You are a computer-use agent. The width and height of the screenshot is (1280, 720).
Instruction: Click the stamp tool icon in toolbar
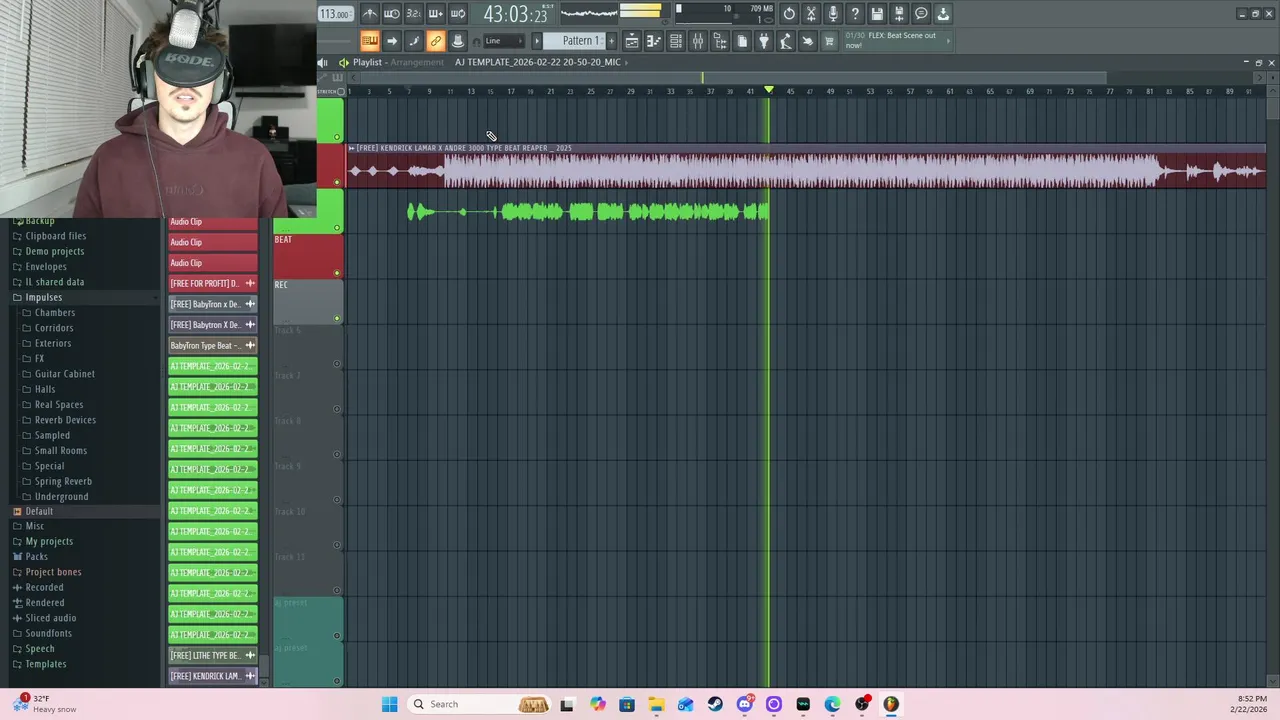457,41
